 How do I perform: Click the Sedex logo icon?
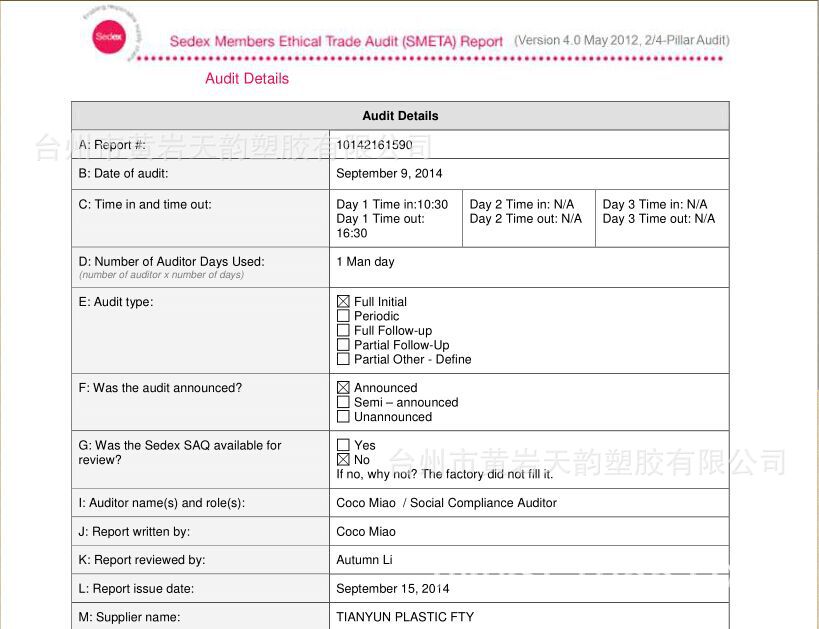click(109, 37)
